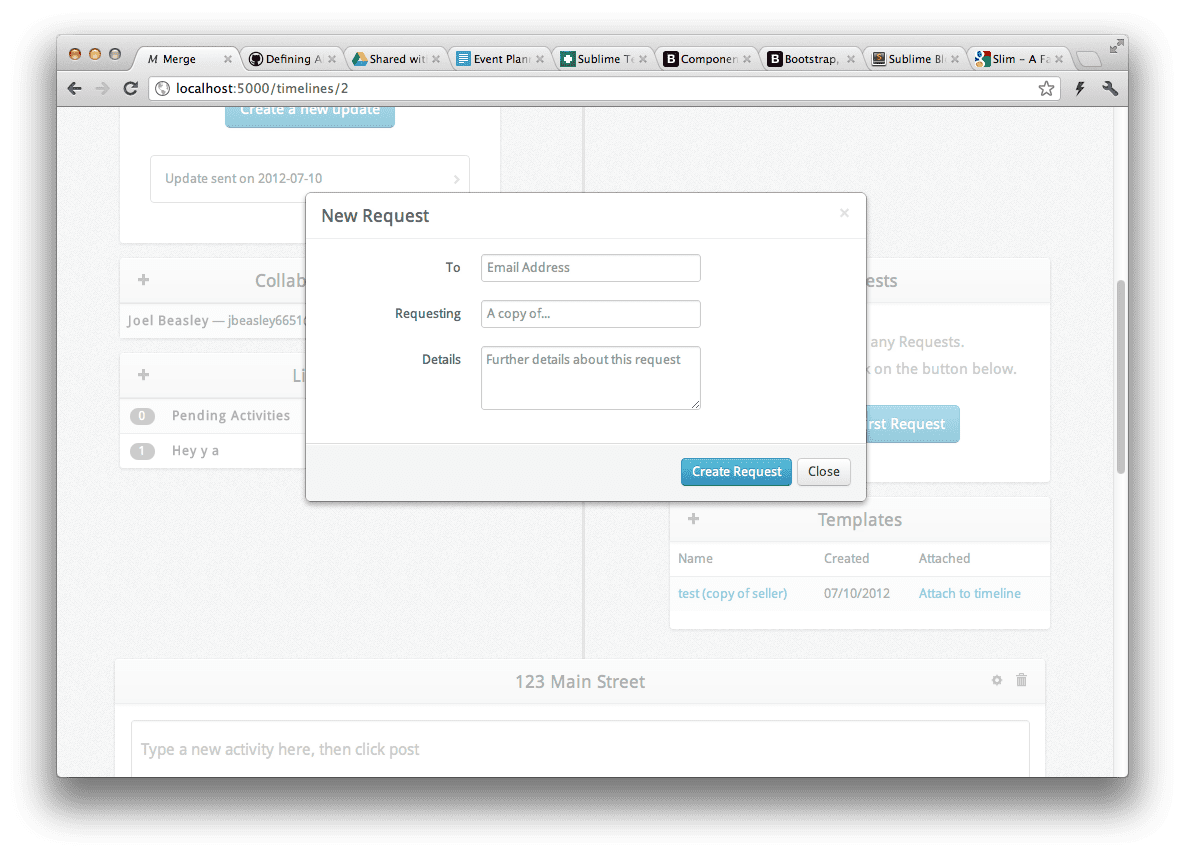Screen dimensions: 1185x856
Task: Click the browser reload page icon
Action: point(130,89)
